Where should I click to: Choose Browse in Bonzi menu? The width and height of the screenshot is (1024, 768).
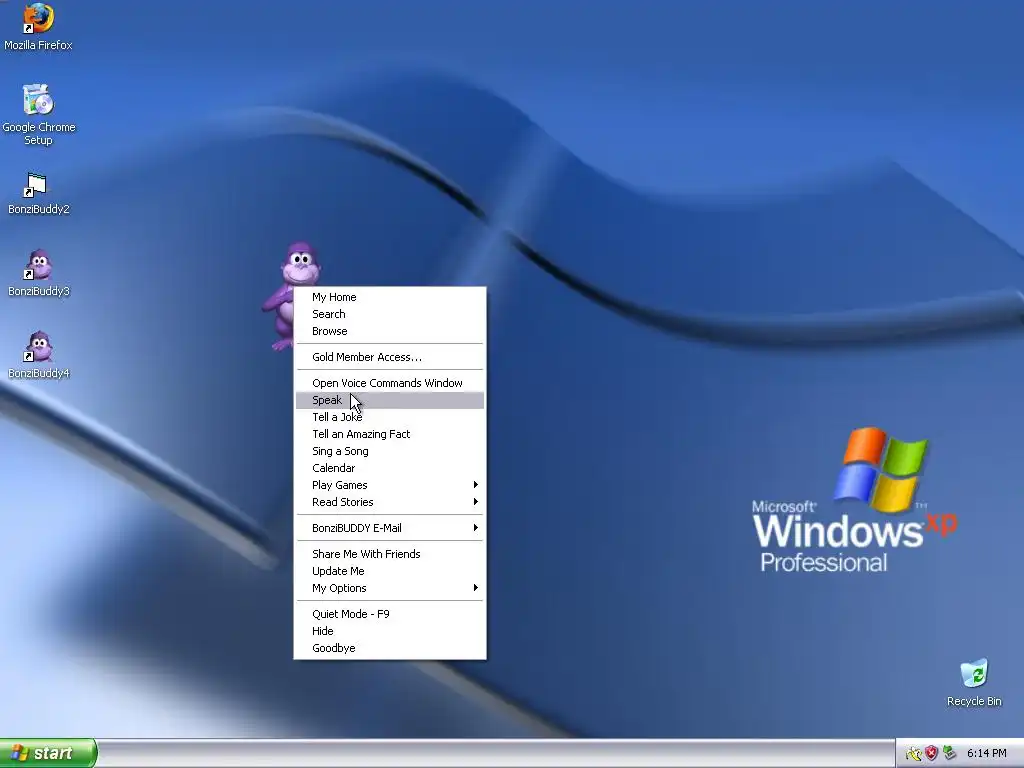click(390, 331)
